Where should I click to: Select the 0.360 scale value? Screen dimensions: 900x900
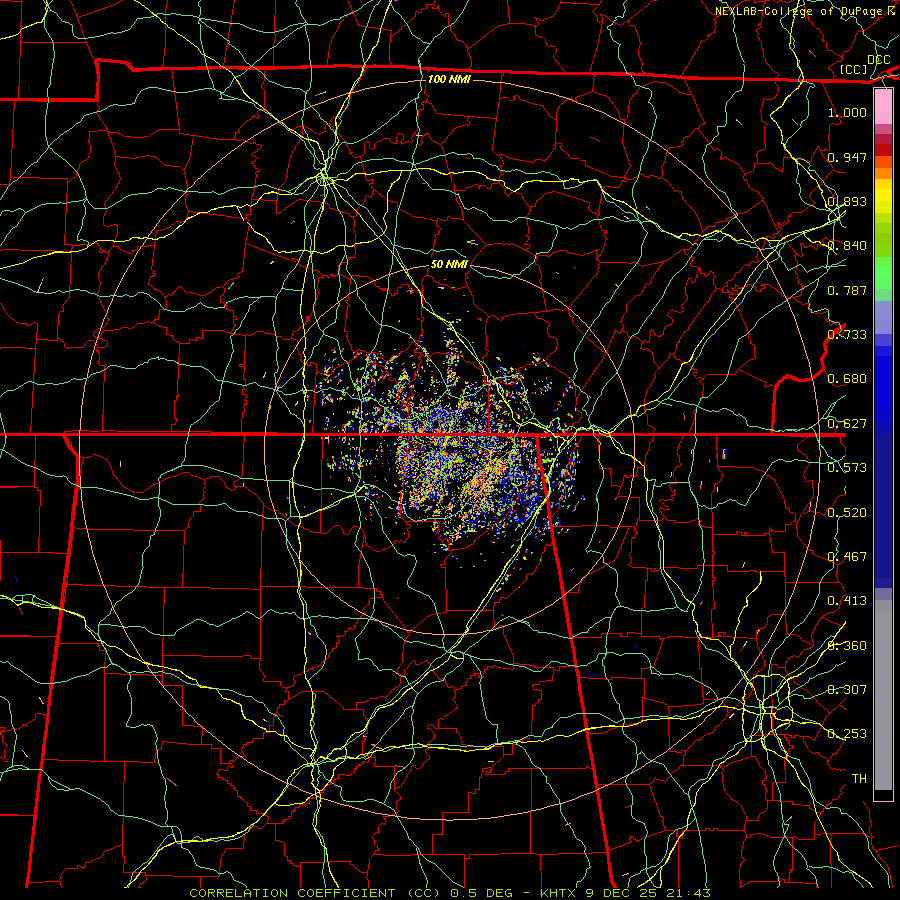coord(847,646)
